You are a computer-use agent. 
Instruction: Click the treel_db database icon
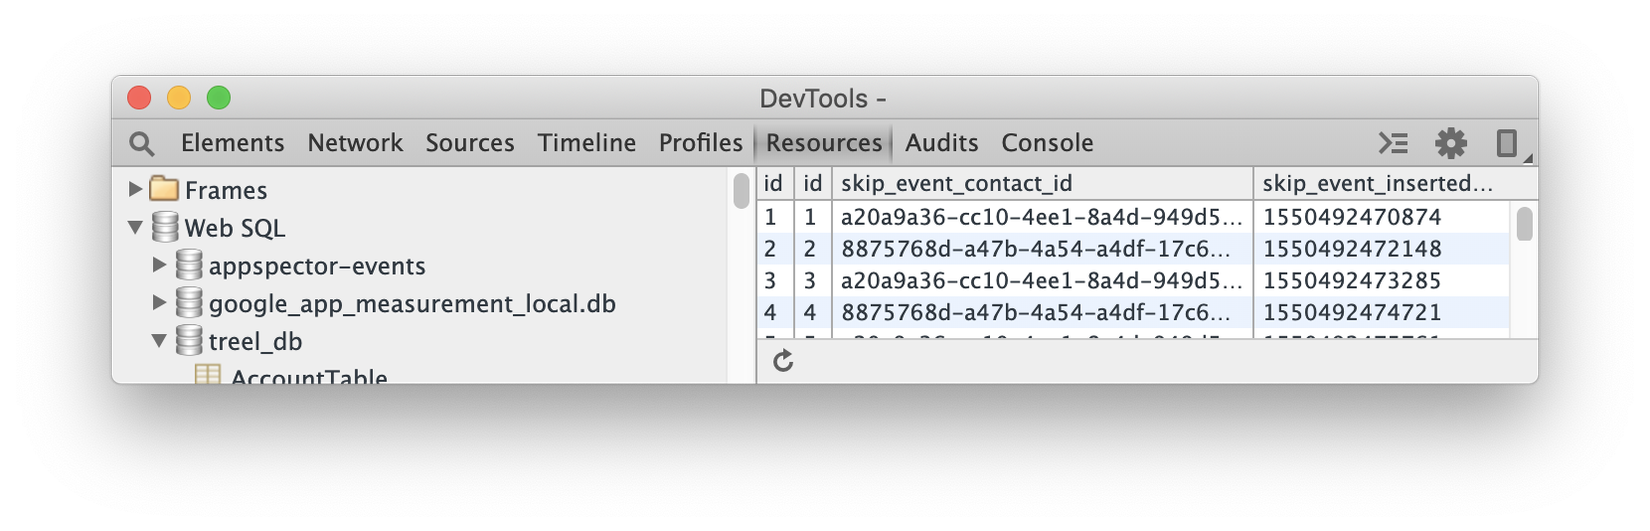pyautogui.click(x=189, y=341)
